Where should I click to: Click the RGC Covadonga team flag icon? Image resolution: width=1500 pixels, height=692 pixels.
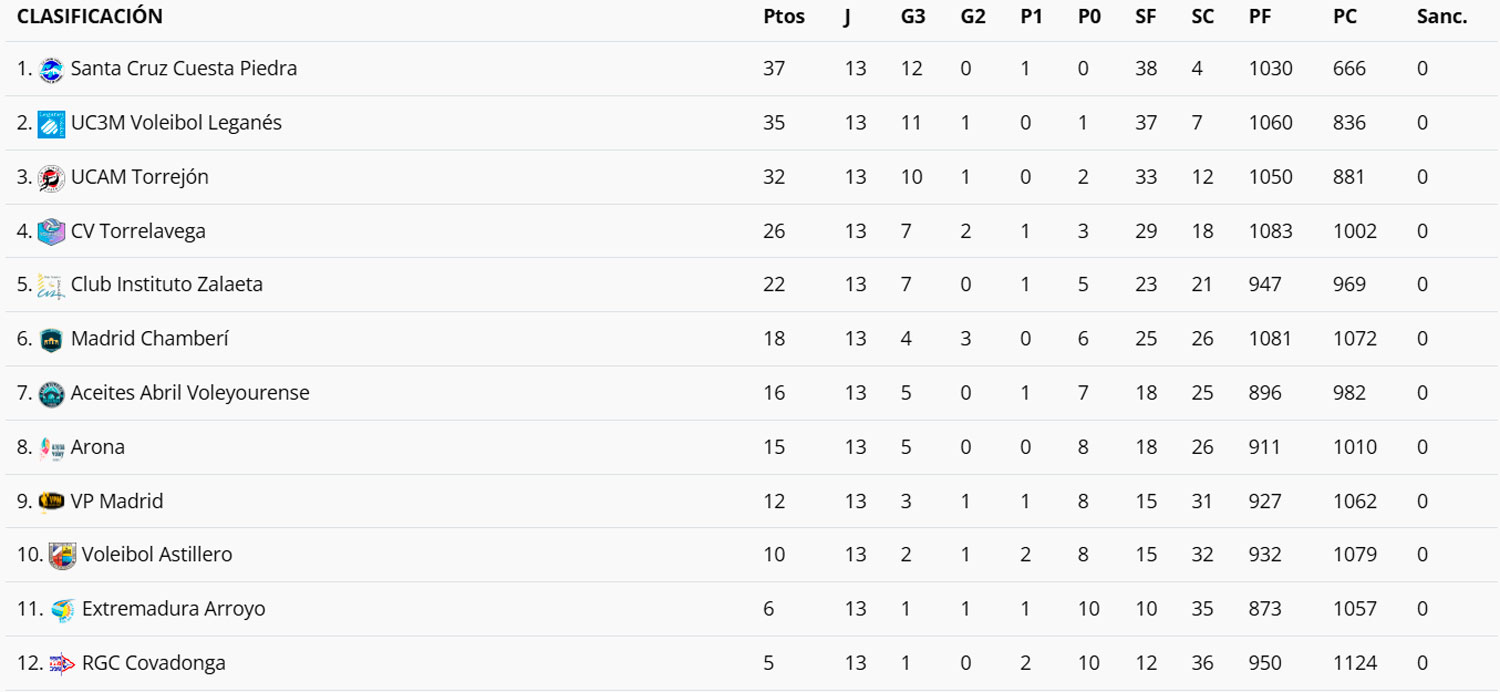[x=62, y=663]
